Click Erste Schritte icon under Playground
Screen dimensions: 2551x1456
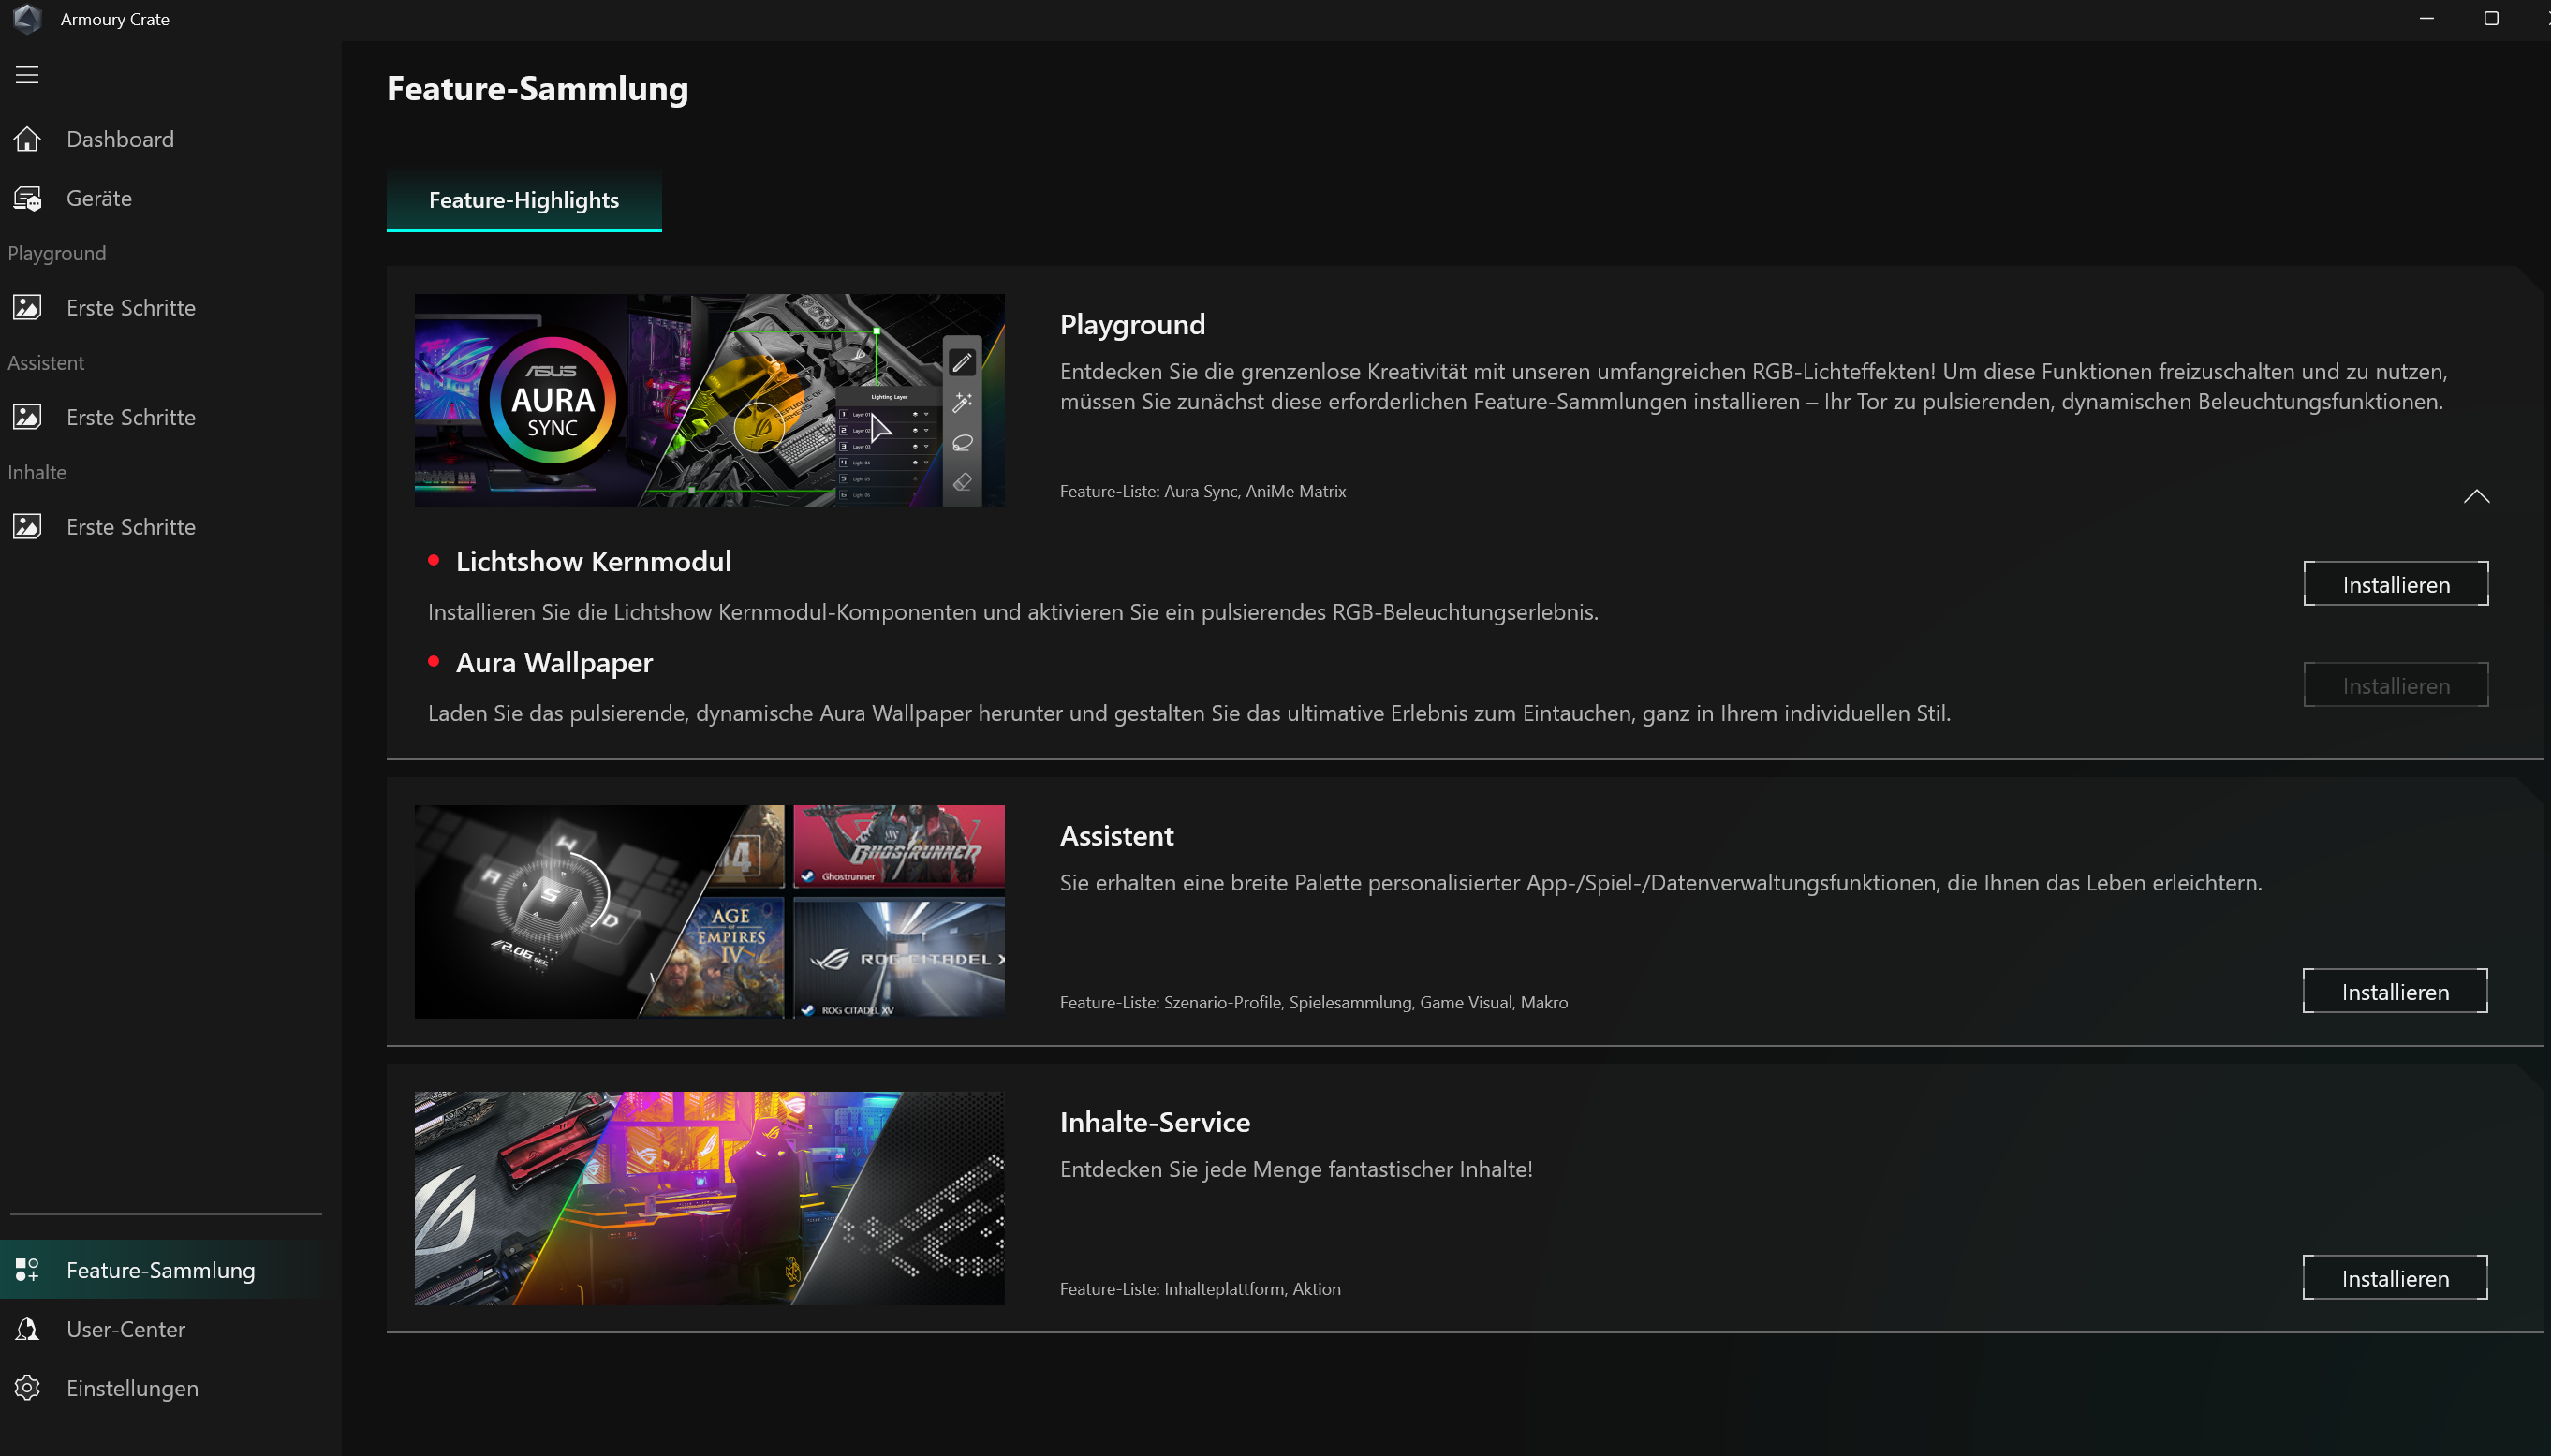[x=27, y=308]
